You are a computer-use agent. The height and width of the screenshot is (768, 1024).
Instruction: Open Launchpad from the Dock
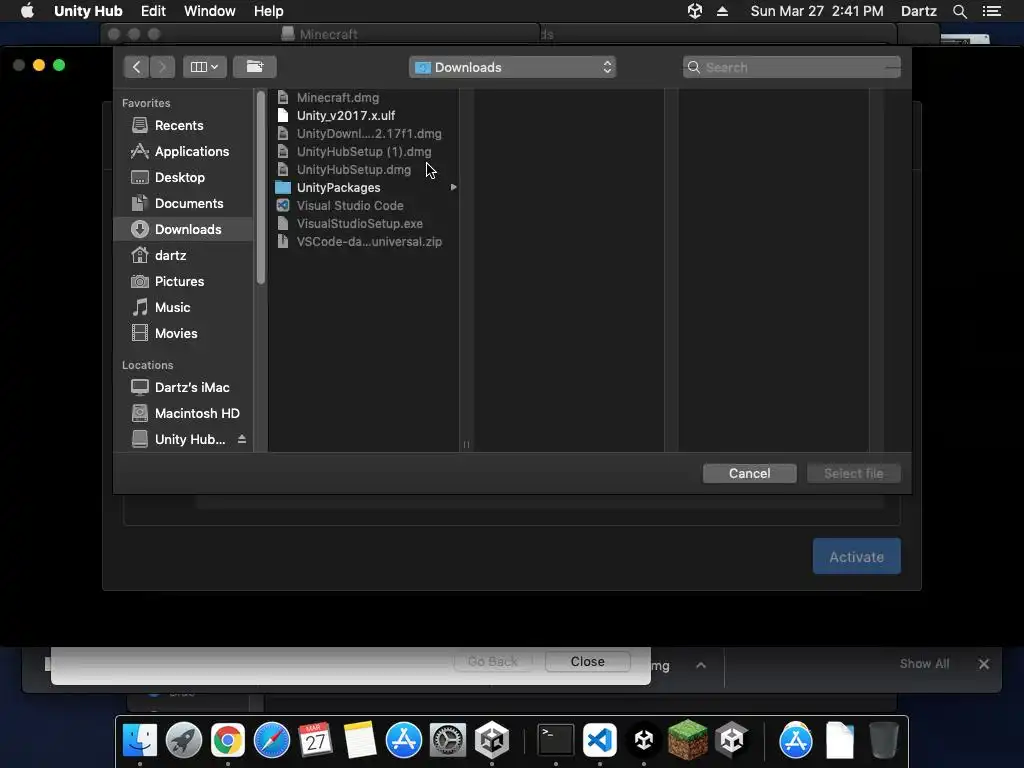pos(184,740)
